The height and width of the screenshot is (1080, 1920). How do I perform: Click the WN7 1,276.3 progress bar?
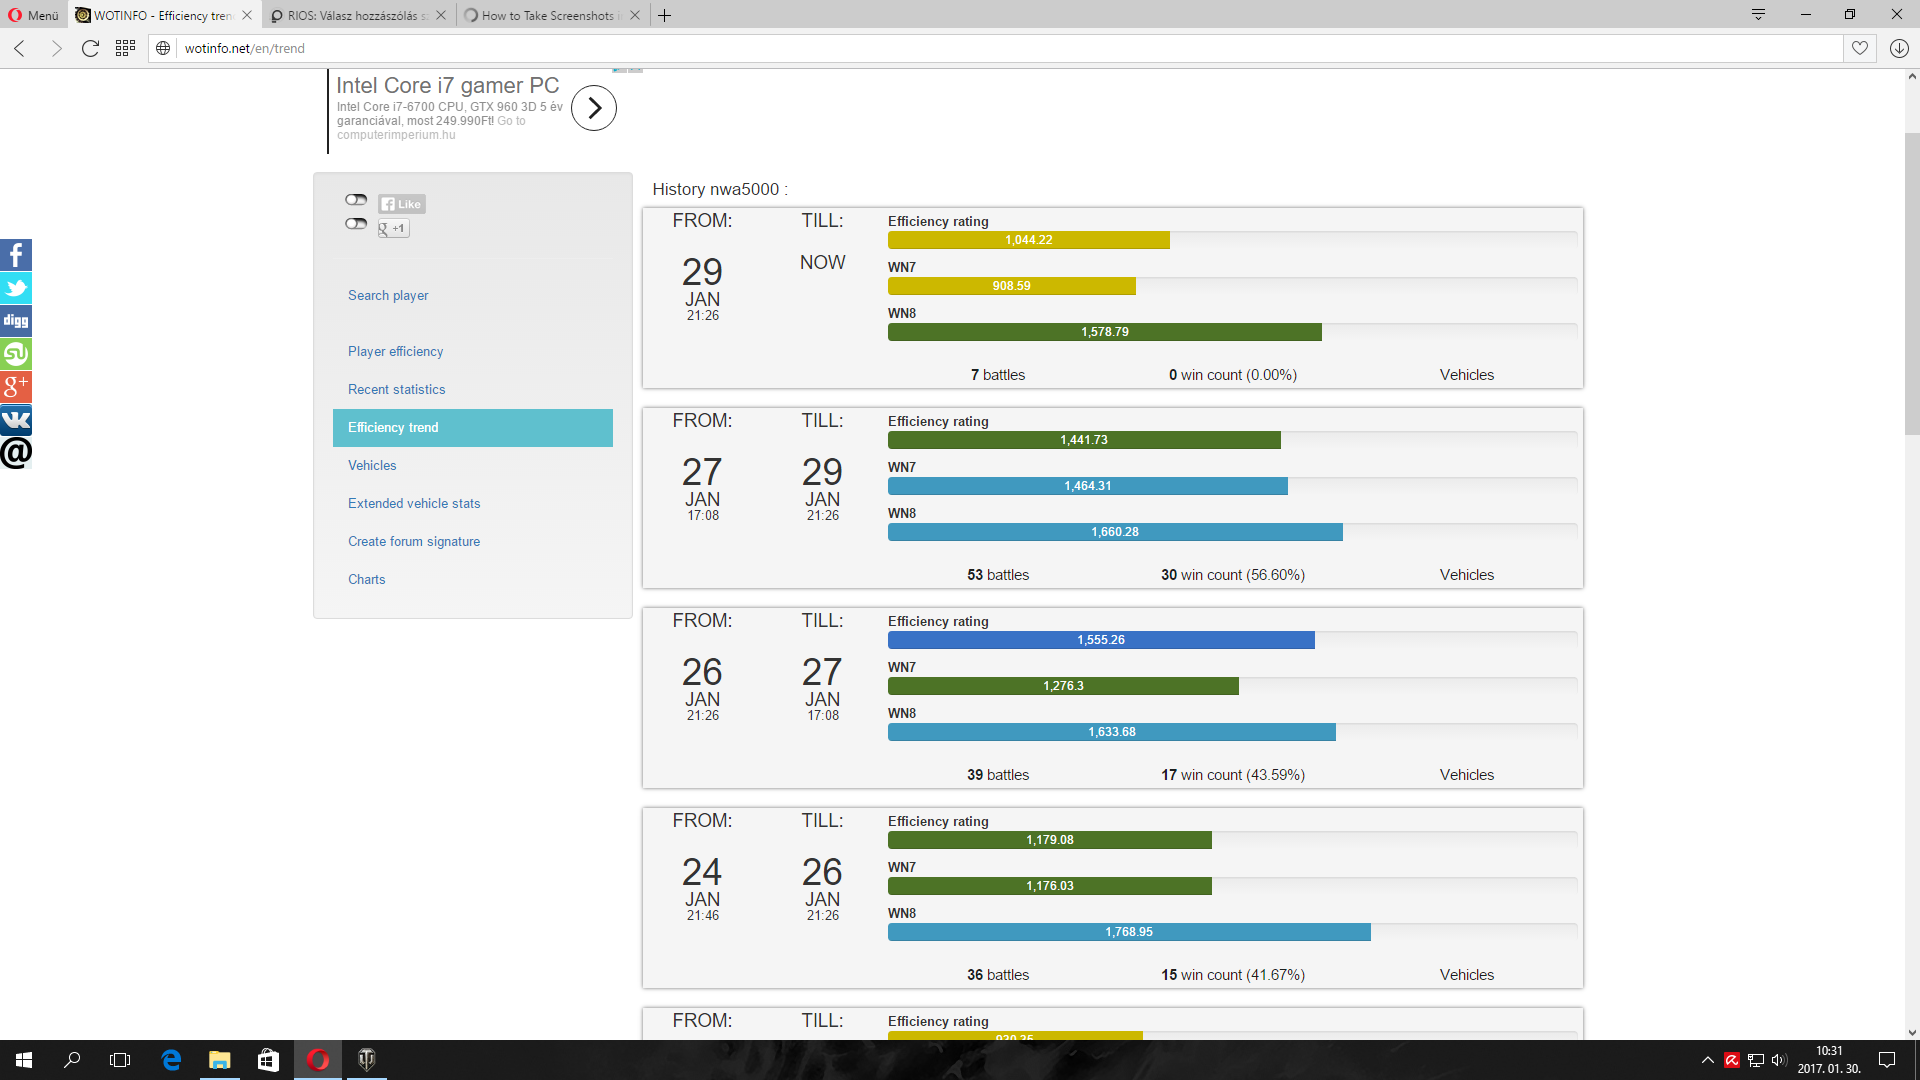(1063, 686)
